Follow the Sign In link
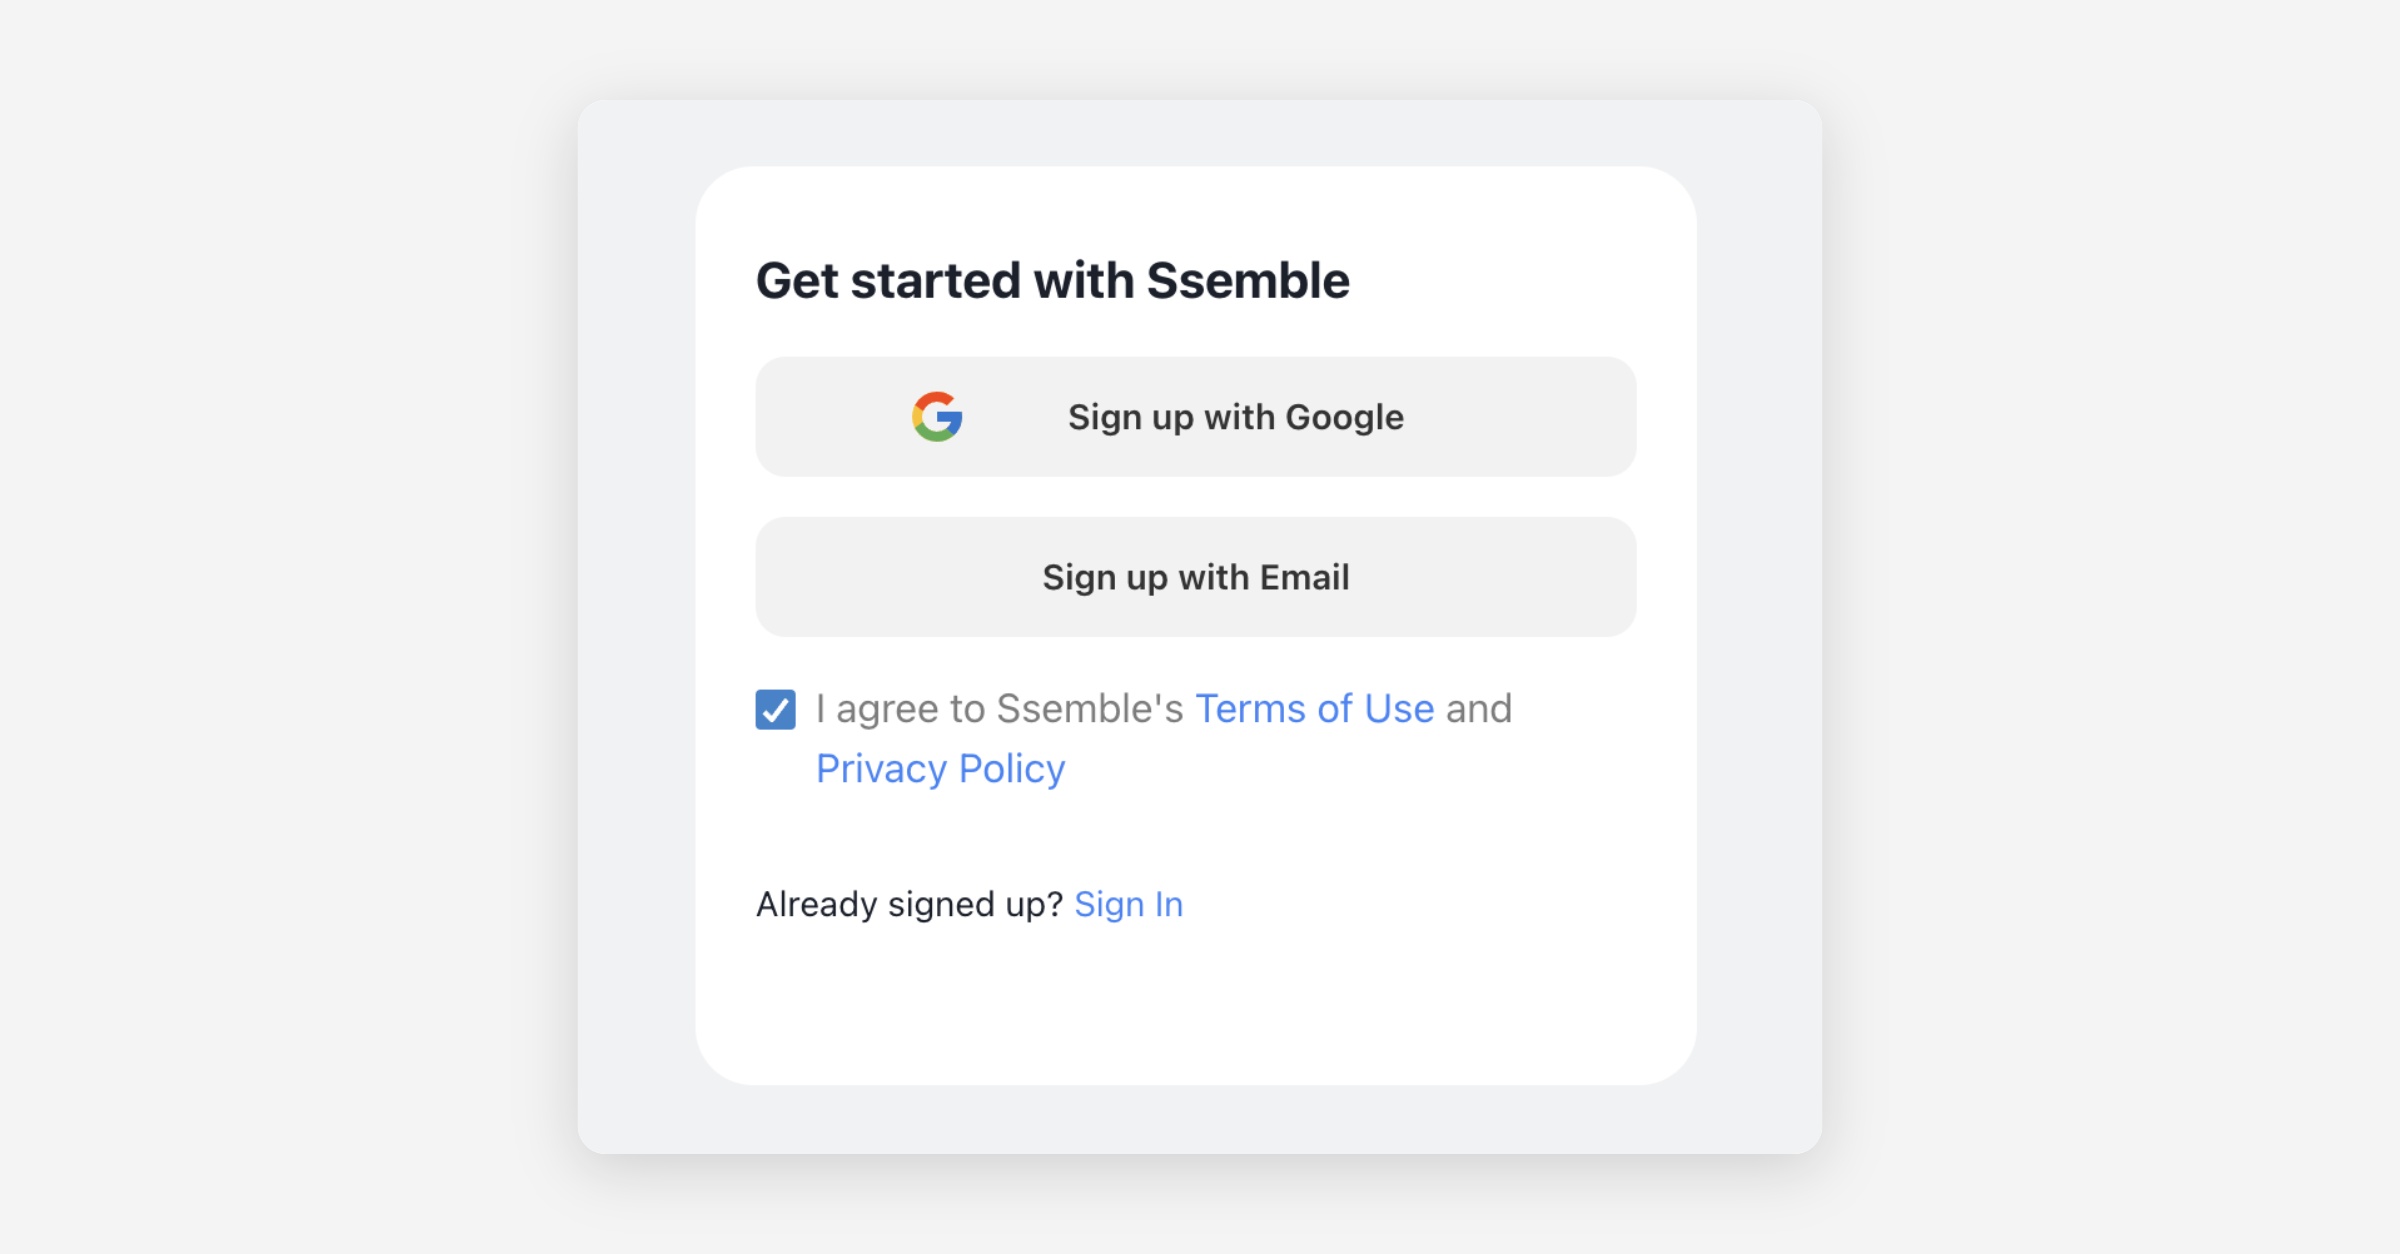Screen dimensions: 2400x1254 1128,904
